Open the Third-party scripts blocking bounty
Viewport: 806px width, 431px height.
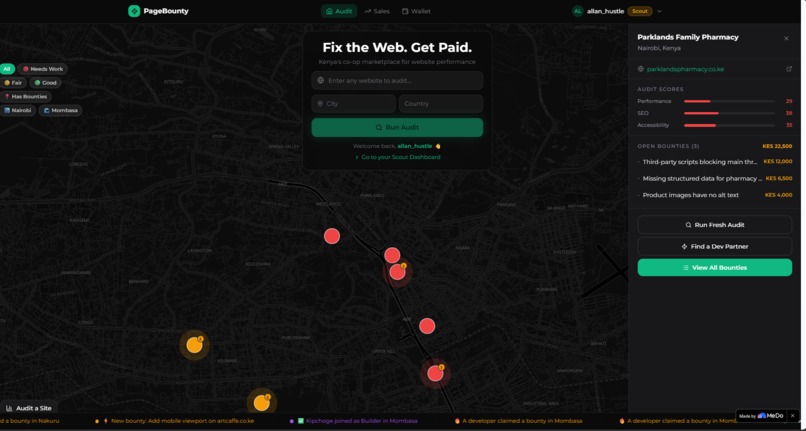[x=715, y=162]
